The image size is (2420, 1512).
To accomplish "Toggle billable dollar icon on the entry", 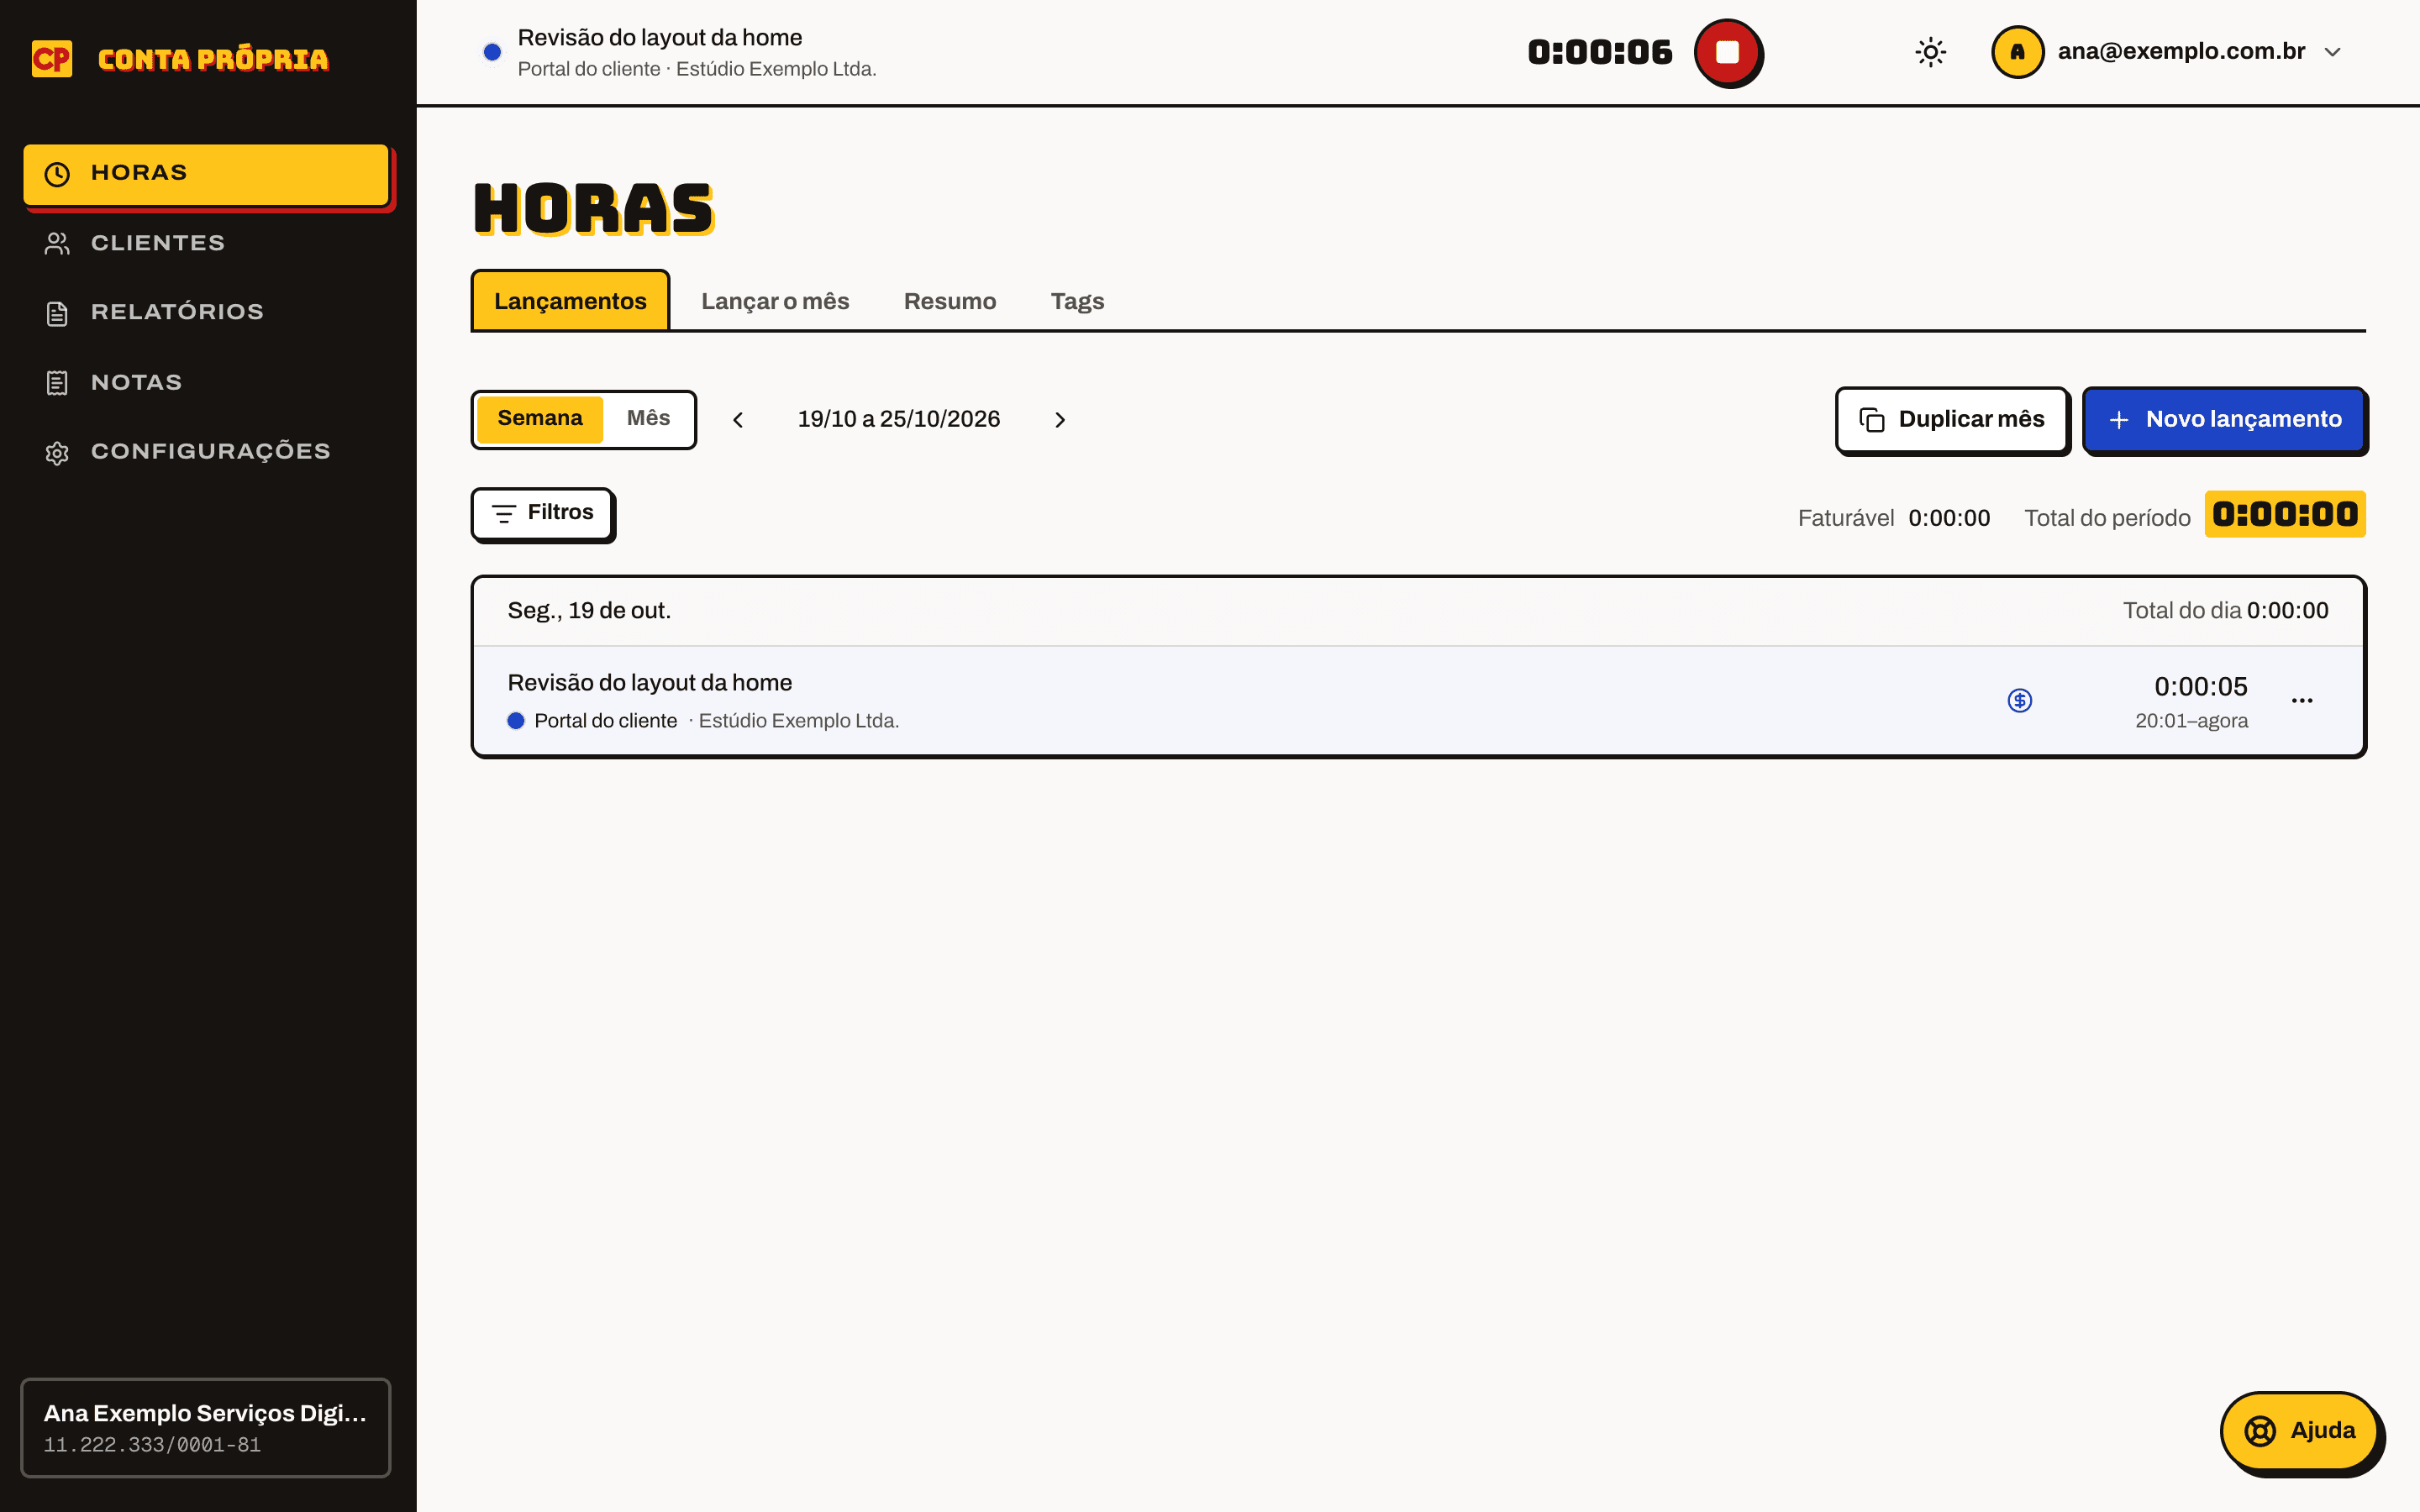I will (x=2019, y=700).
